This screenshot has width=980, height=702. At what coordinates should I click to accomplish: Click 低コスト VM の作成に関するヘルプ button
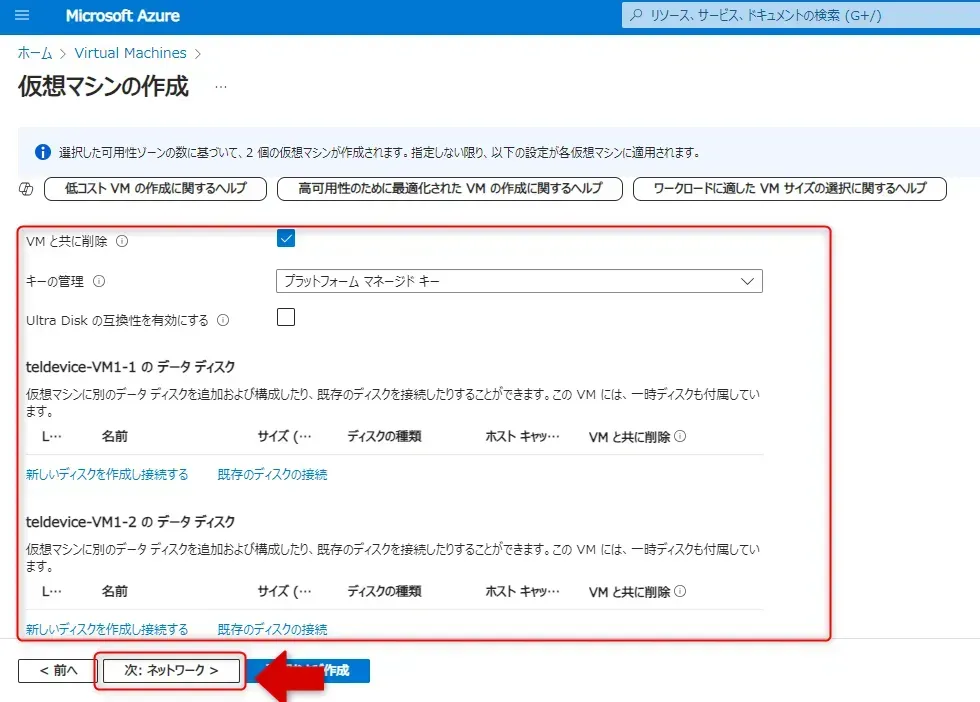155,189
